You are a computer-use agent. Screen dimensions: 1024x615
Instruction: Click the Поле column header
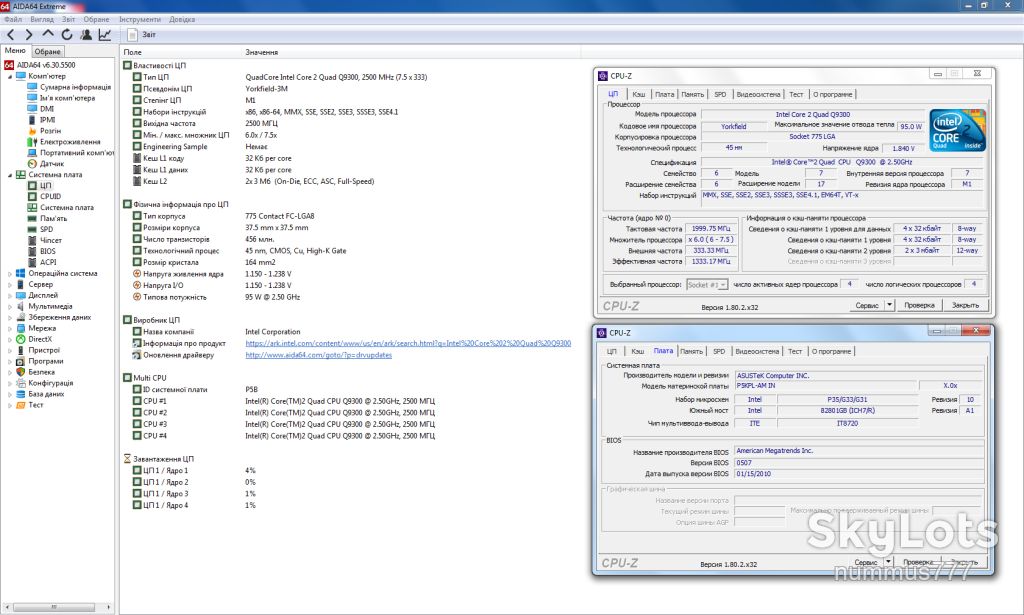pyautogui.click(x=133, y=52)
